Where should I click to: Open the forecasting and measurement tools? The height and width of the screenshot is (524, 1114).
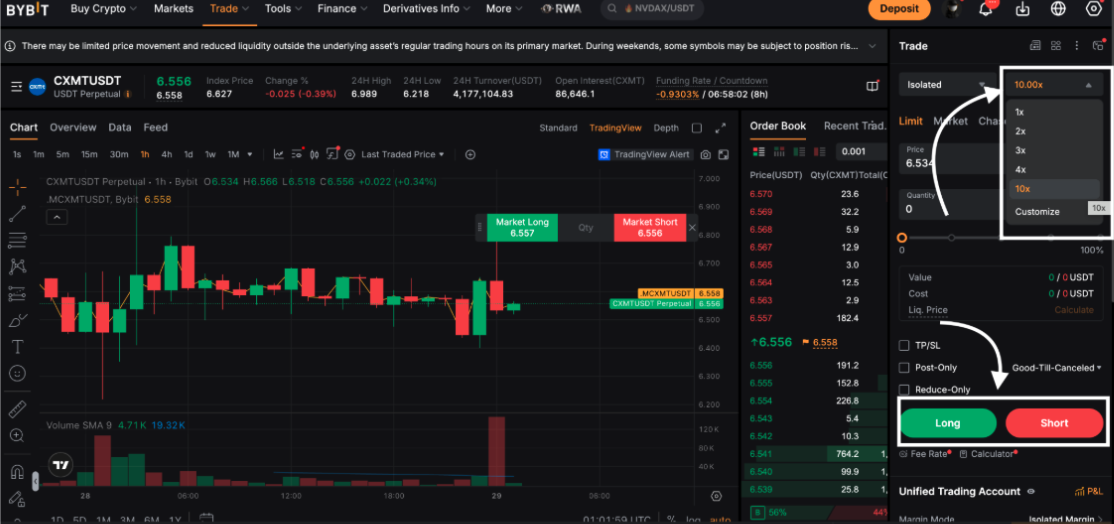(x=18, y=293)
